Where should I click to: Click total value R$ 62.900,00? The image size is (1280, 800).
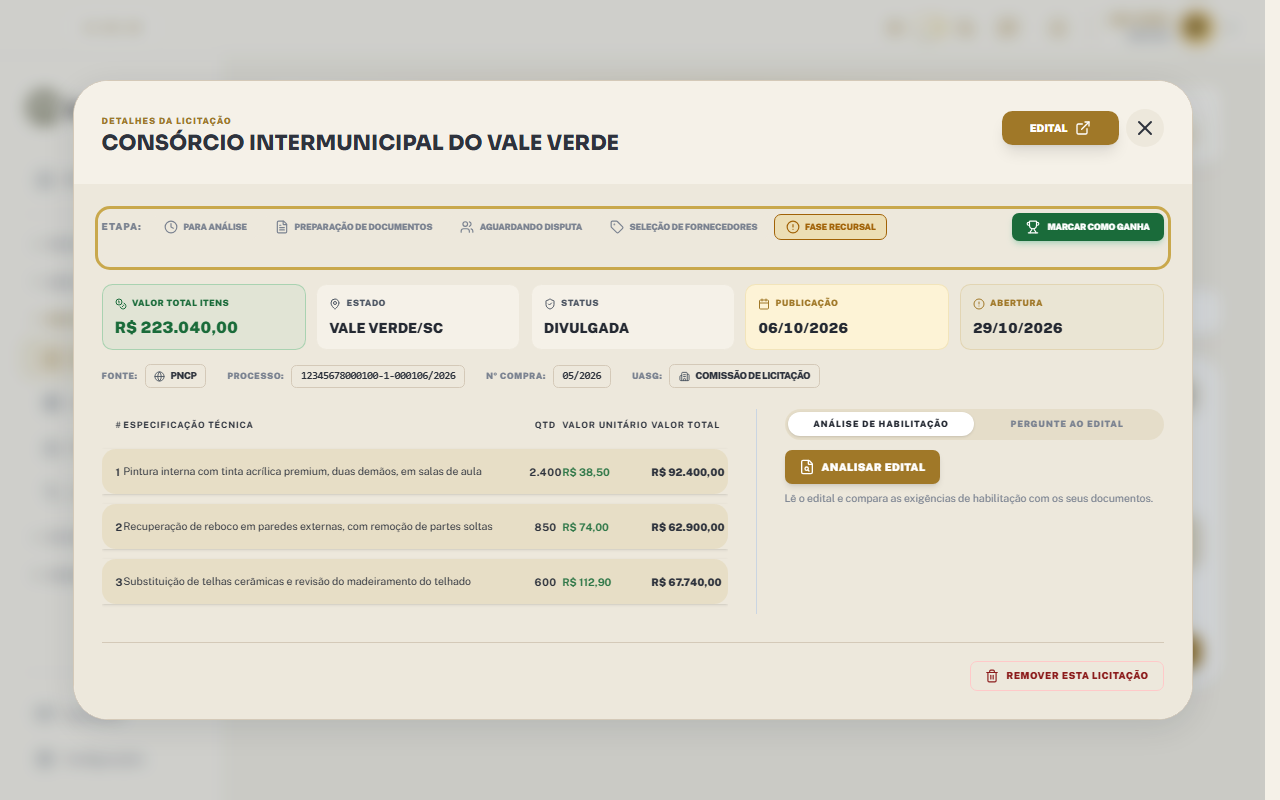coord(688,527)
